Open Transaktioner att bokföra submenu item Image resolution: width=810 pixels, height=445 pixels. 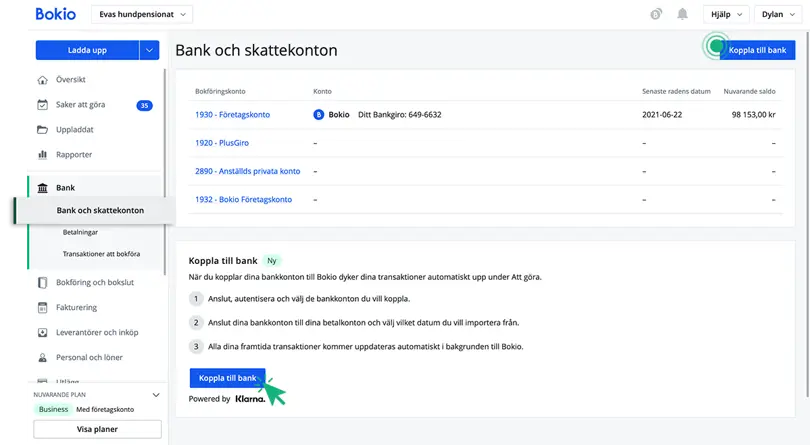[x=101, y=254]
